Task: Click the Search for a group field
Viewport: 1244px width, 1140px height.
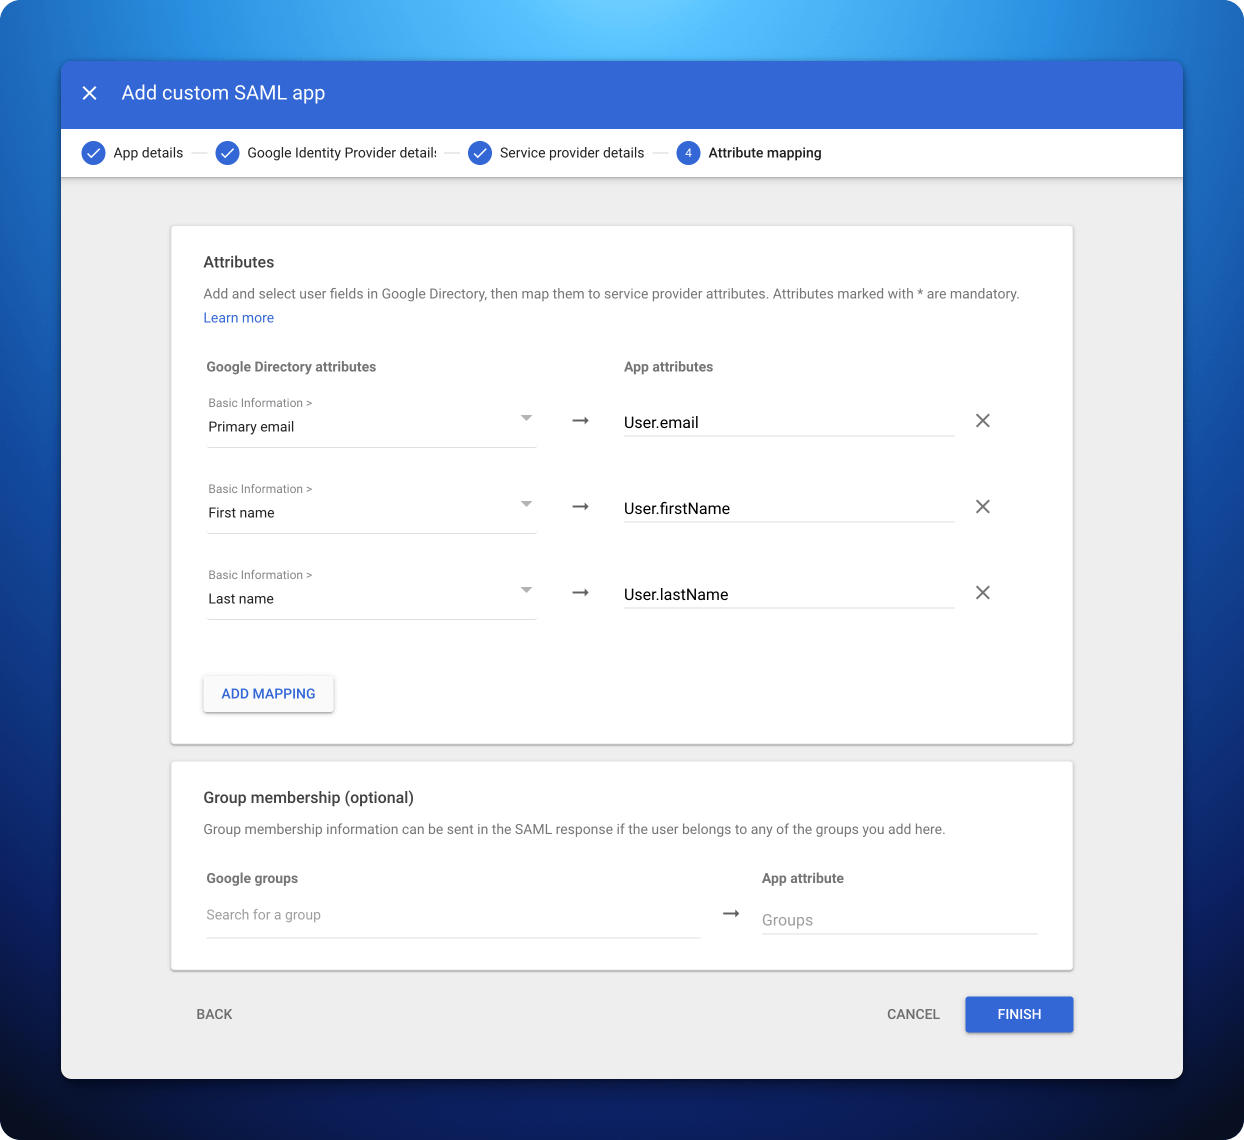Action: tap(400, 914)
